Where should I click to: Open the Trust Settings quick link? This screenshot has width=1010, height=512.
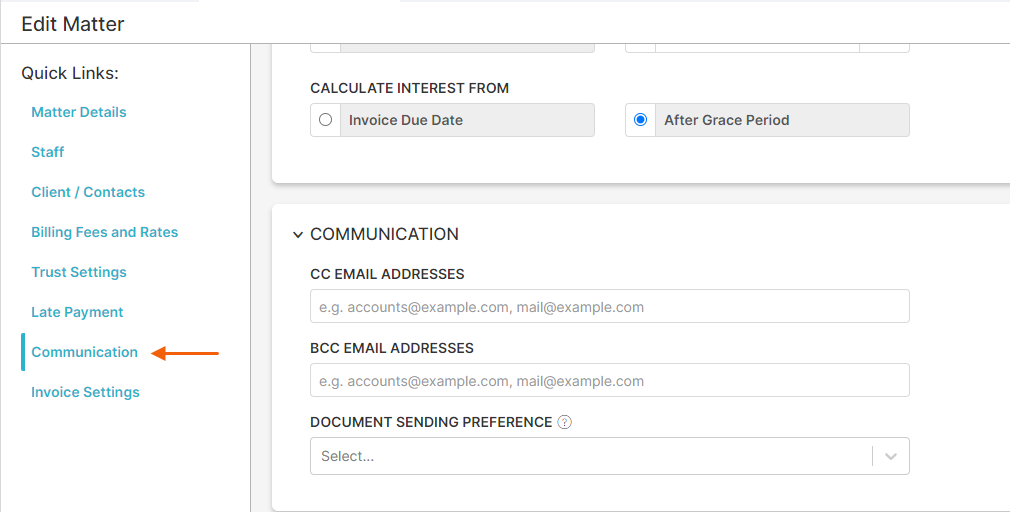(79, 272)
